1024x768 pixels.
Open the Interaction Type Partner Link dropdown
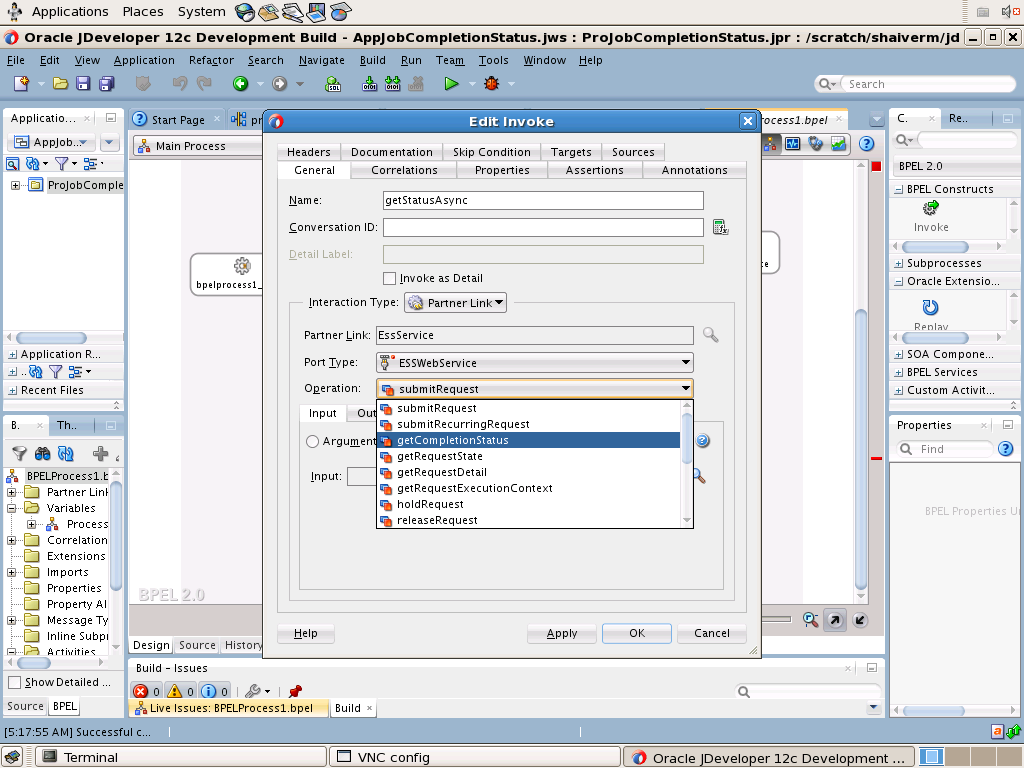coord(456,303)
